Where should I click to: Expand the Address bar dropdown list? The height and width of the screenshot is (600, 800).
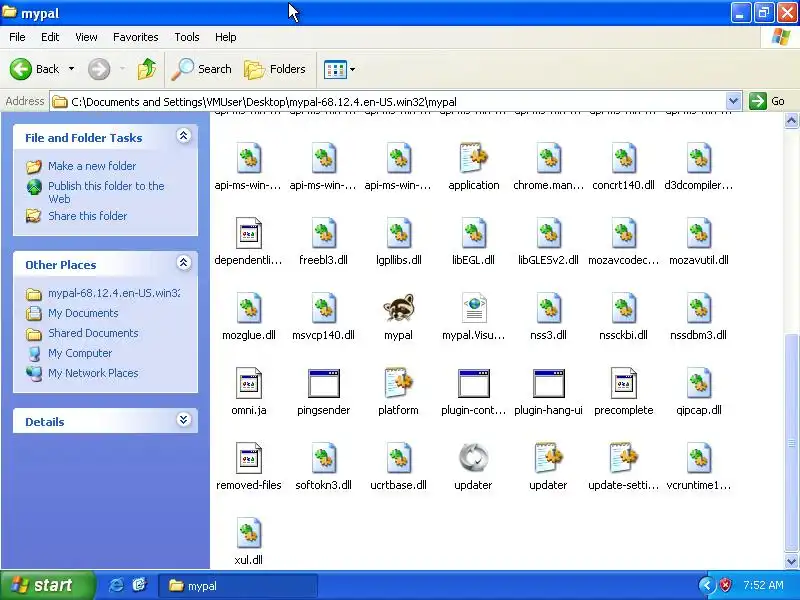pyautogui.click(x=733, y=101)
